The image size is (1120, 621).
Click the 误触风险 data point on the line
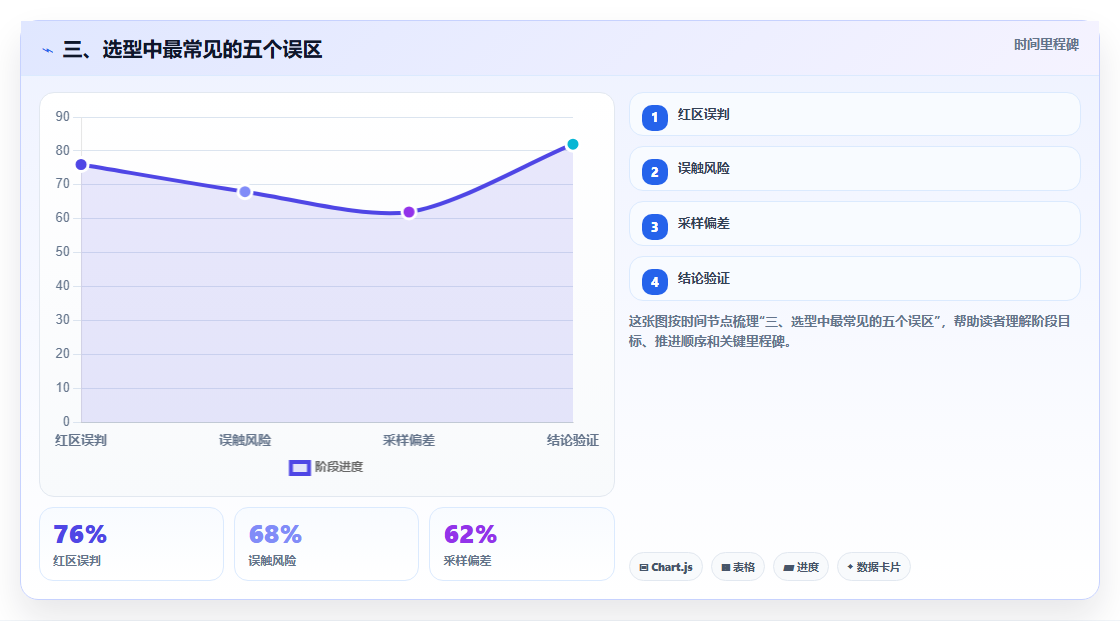pyautogui.click(x=245, y=192)
